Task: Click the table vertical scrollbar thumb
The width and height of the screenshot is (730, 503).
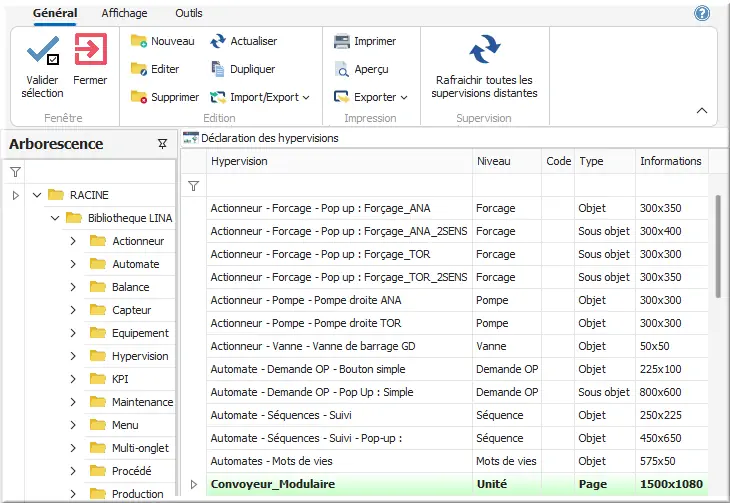Action: pos(717,246)
